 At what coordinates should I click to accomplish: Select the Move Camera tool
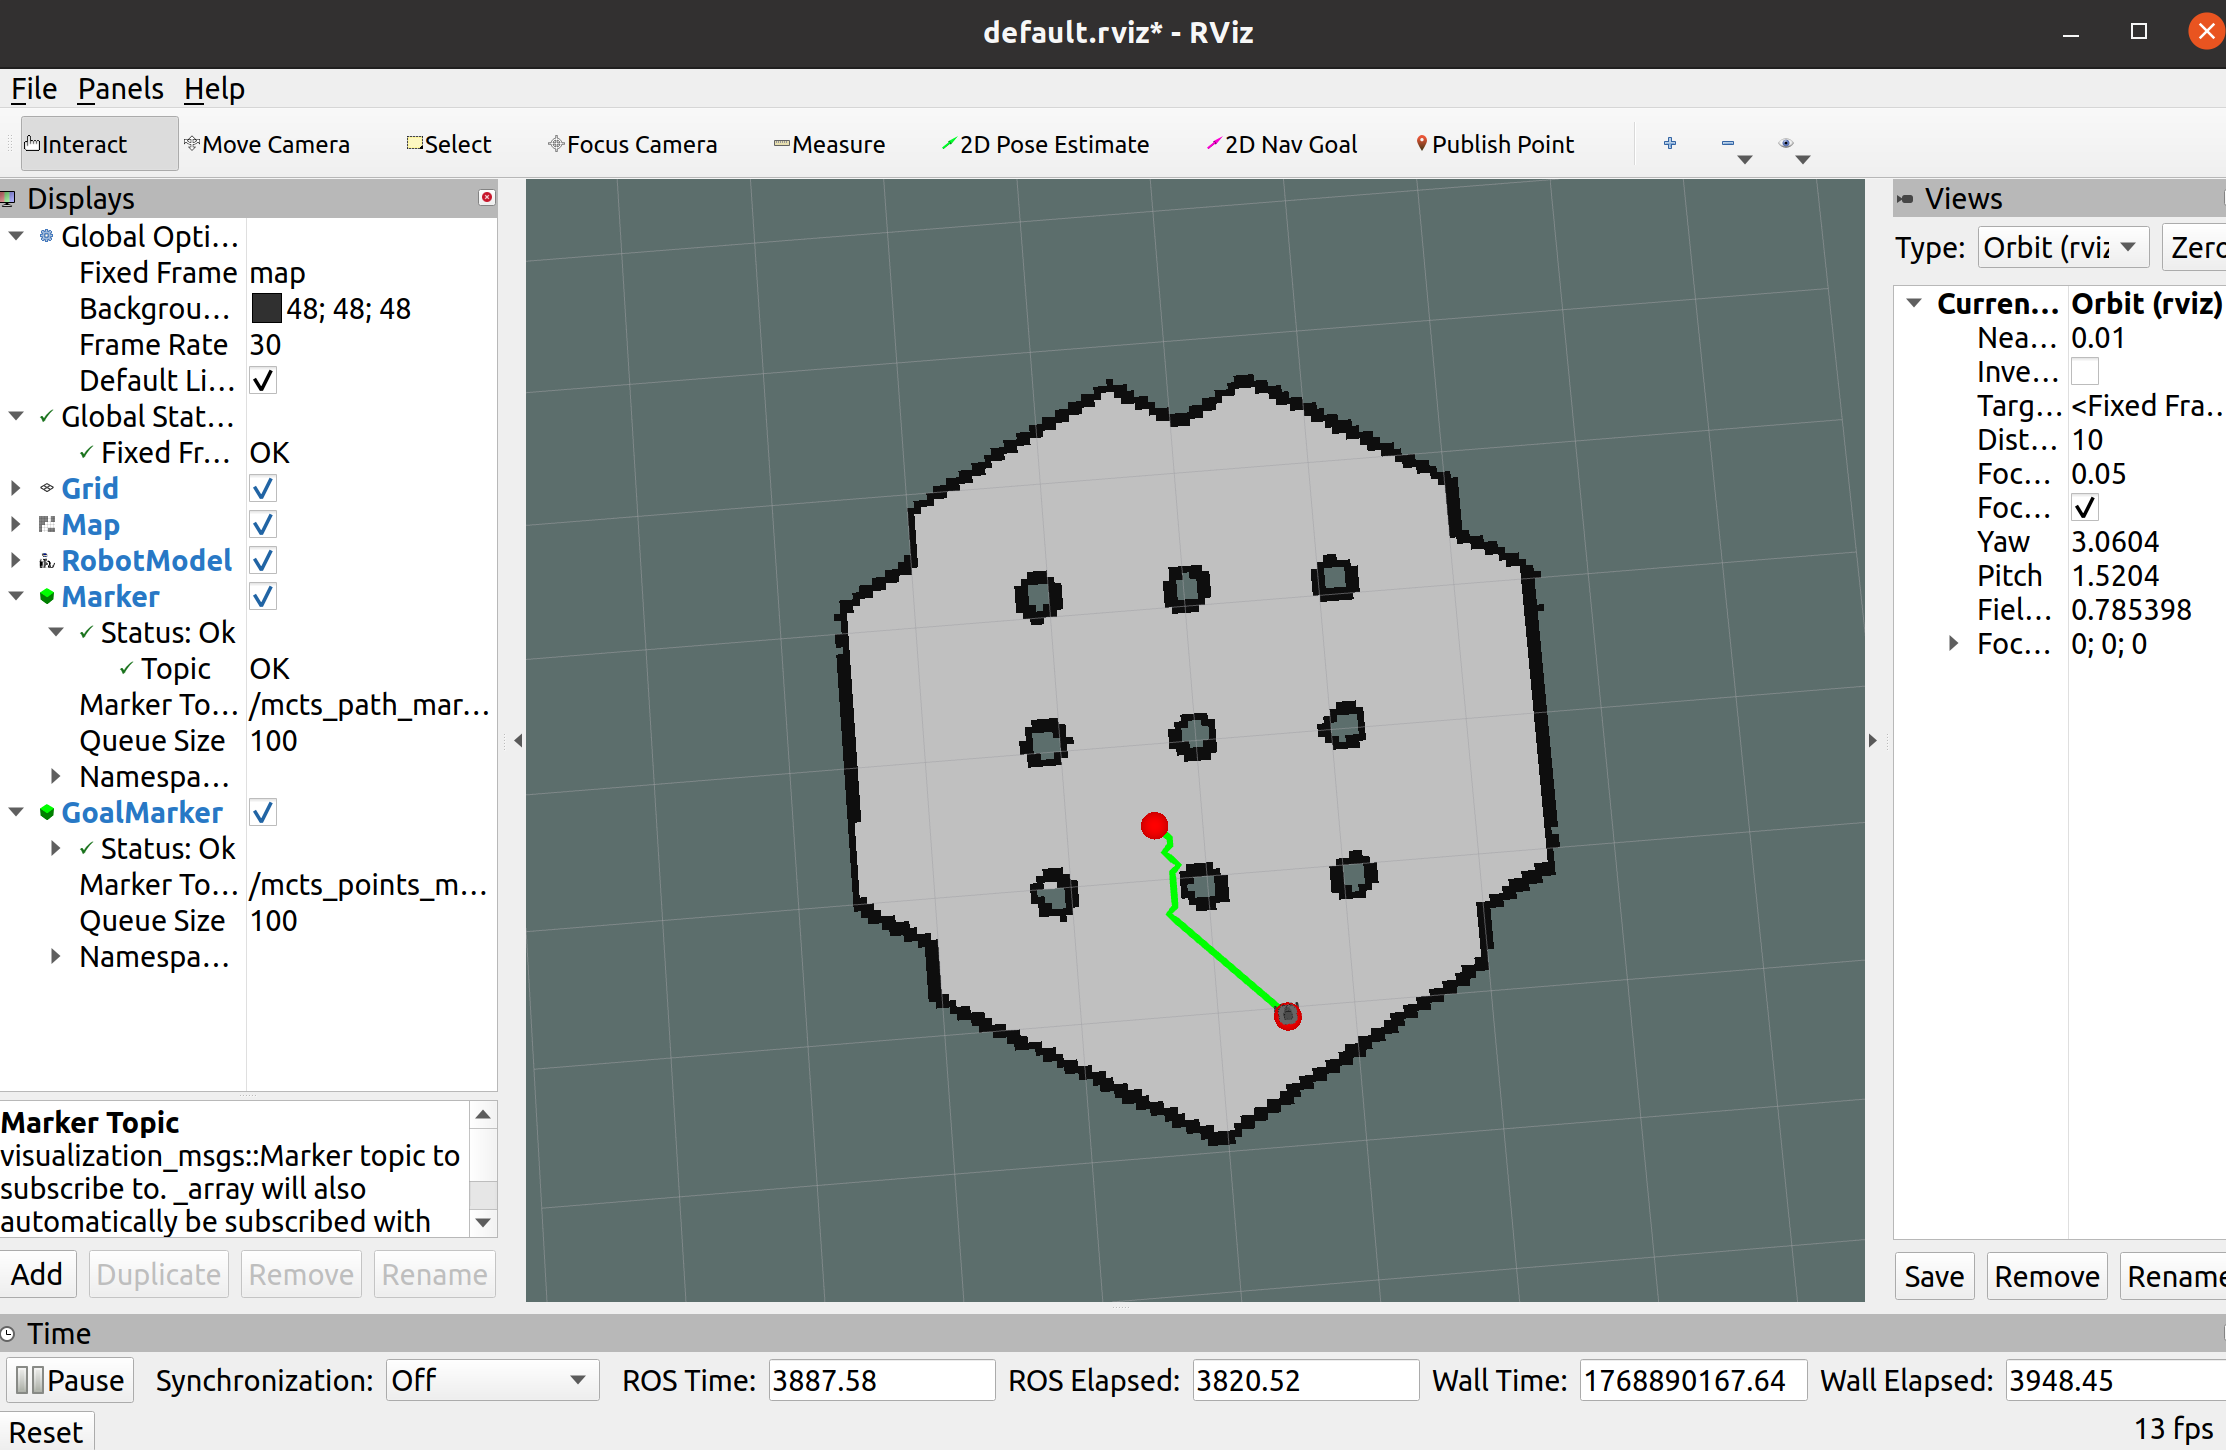coord(267,145)
